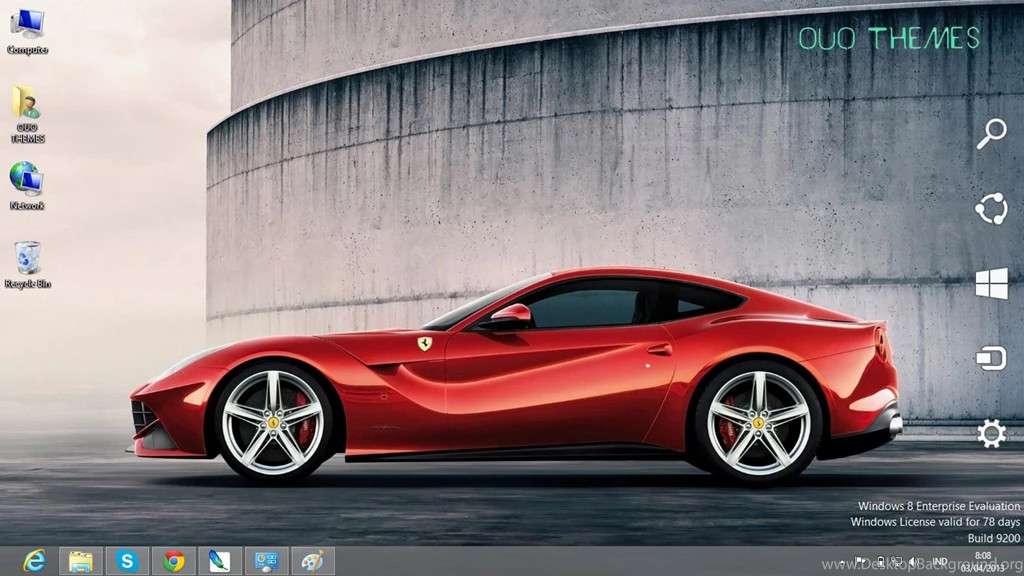The width and height of the screenshot is (1024, 576).
Task: Open display settings from the taskbar
Action: pyautogui.click(x=267, y=561)
